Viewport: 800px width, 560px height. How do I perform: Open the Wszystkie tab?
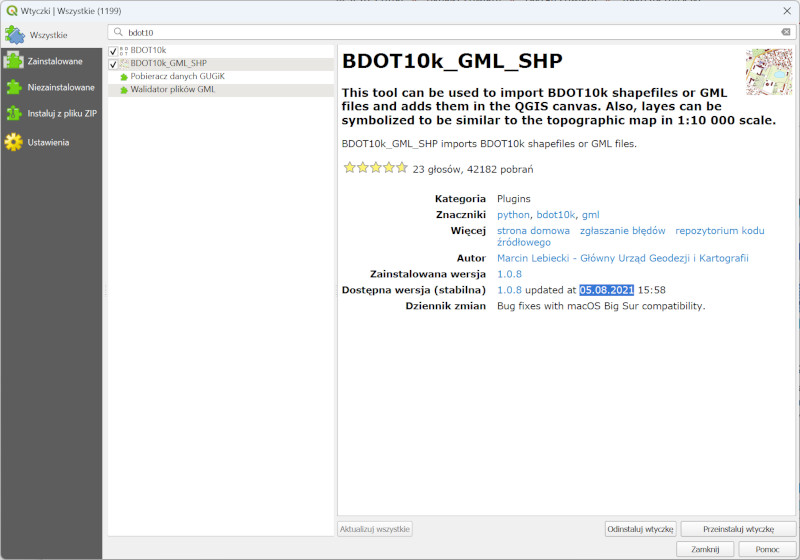pos(52,35)
